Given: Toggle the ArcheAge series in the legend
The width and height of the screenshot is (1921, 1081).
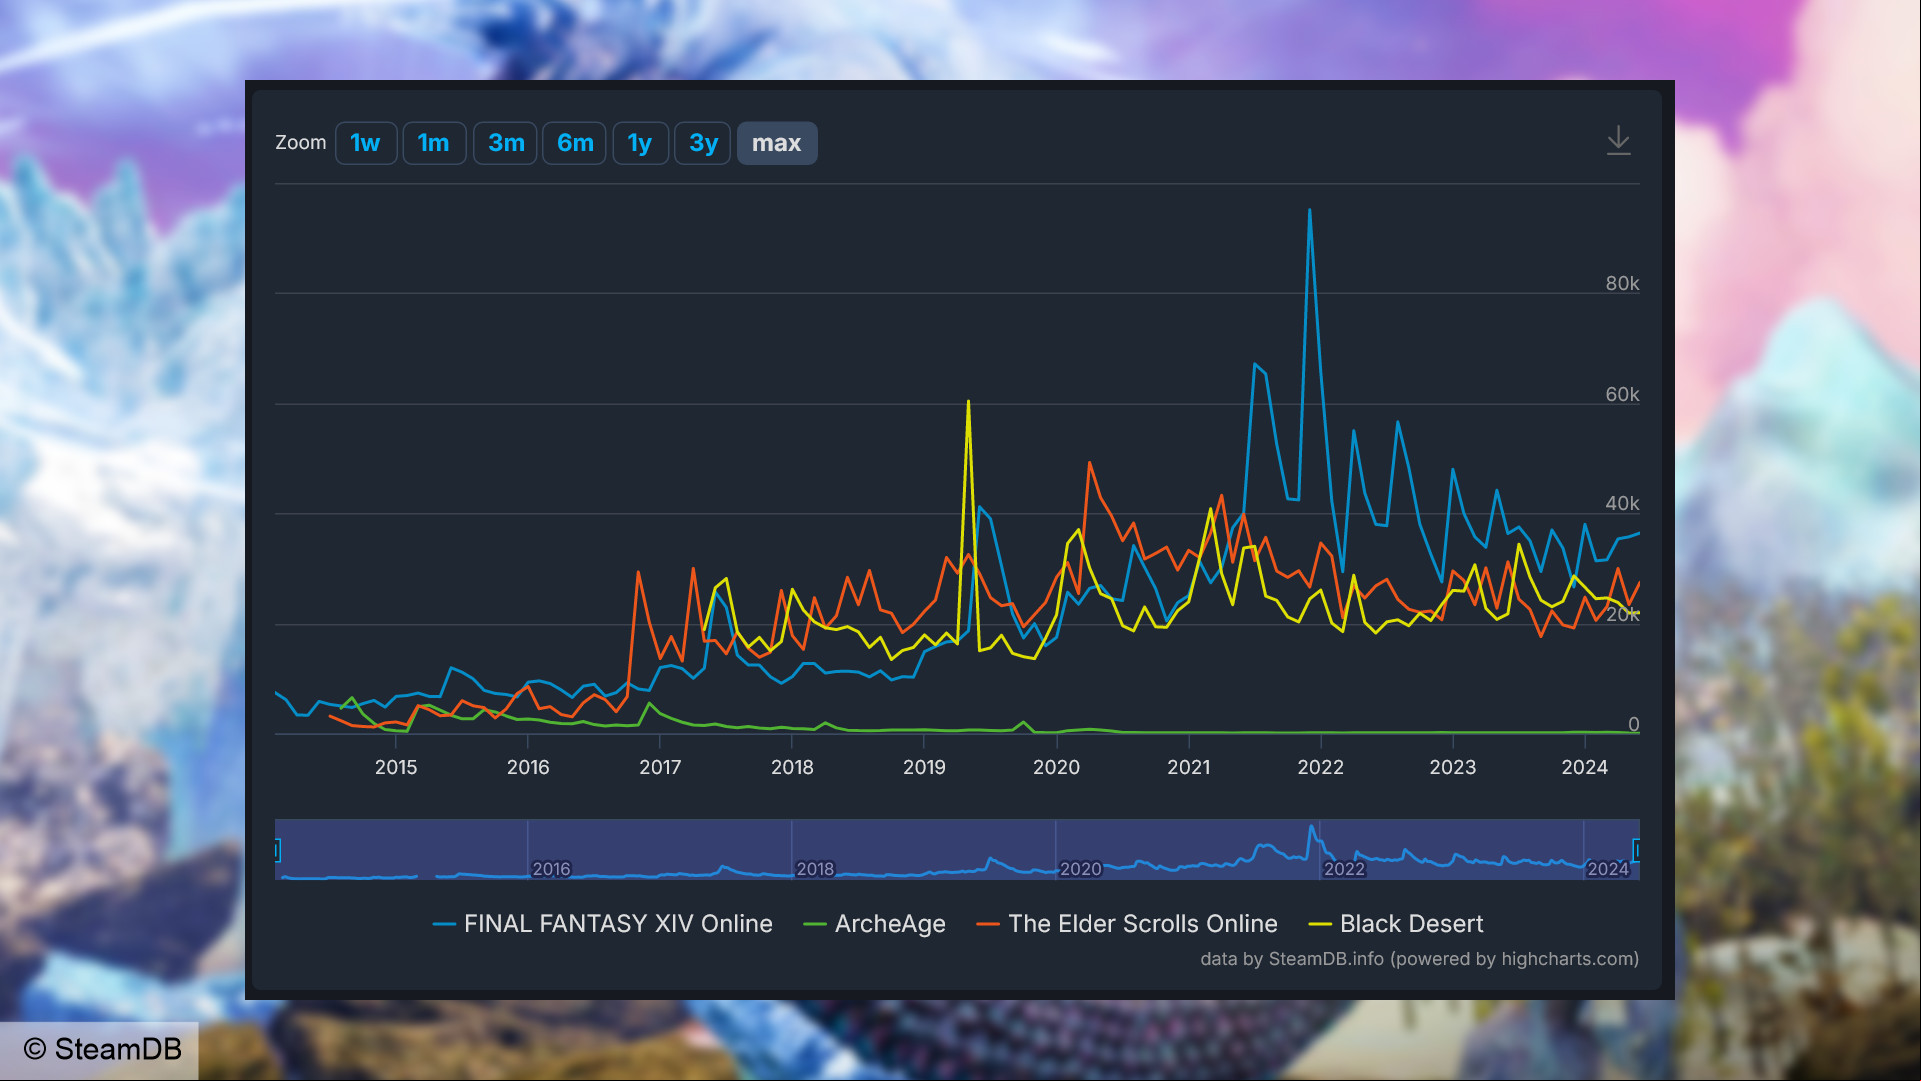Looking at the screenshot, I should 875,924.
